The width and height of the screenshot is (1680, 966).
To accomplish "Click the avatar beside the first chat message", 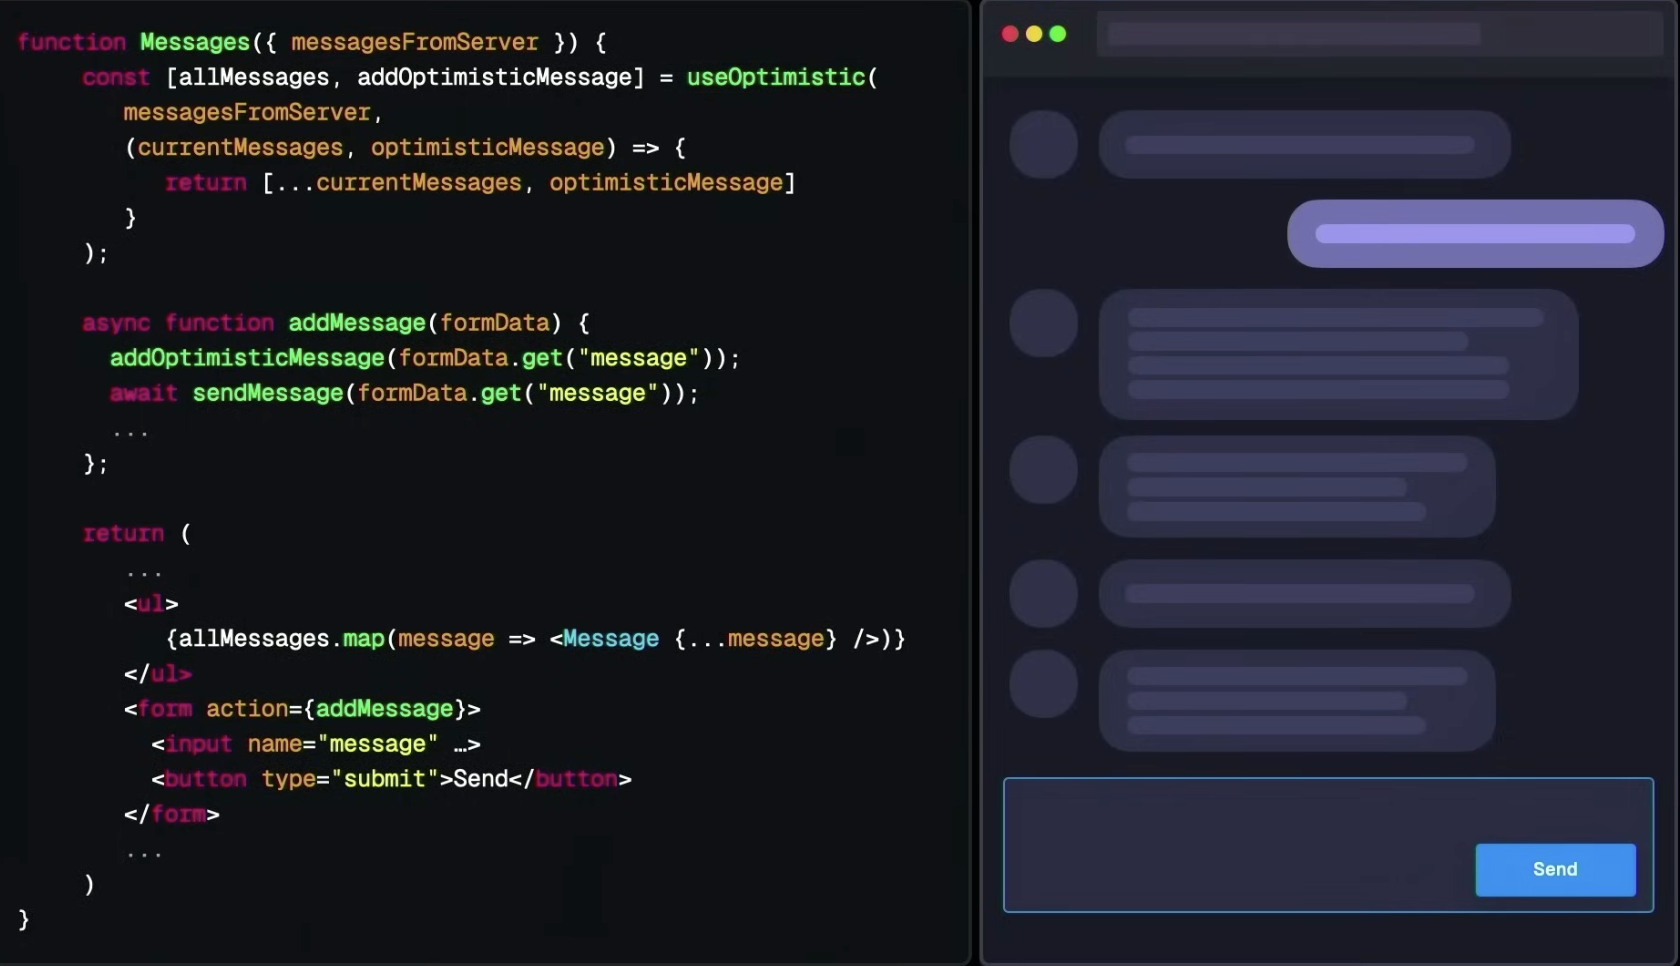I will pyautogui.click(x=1043, y=144).
